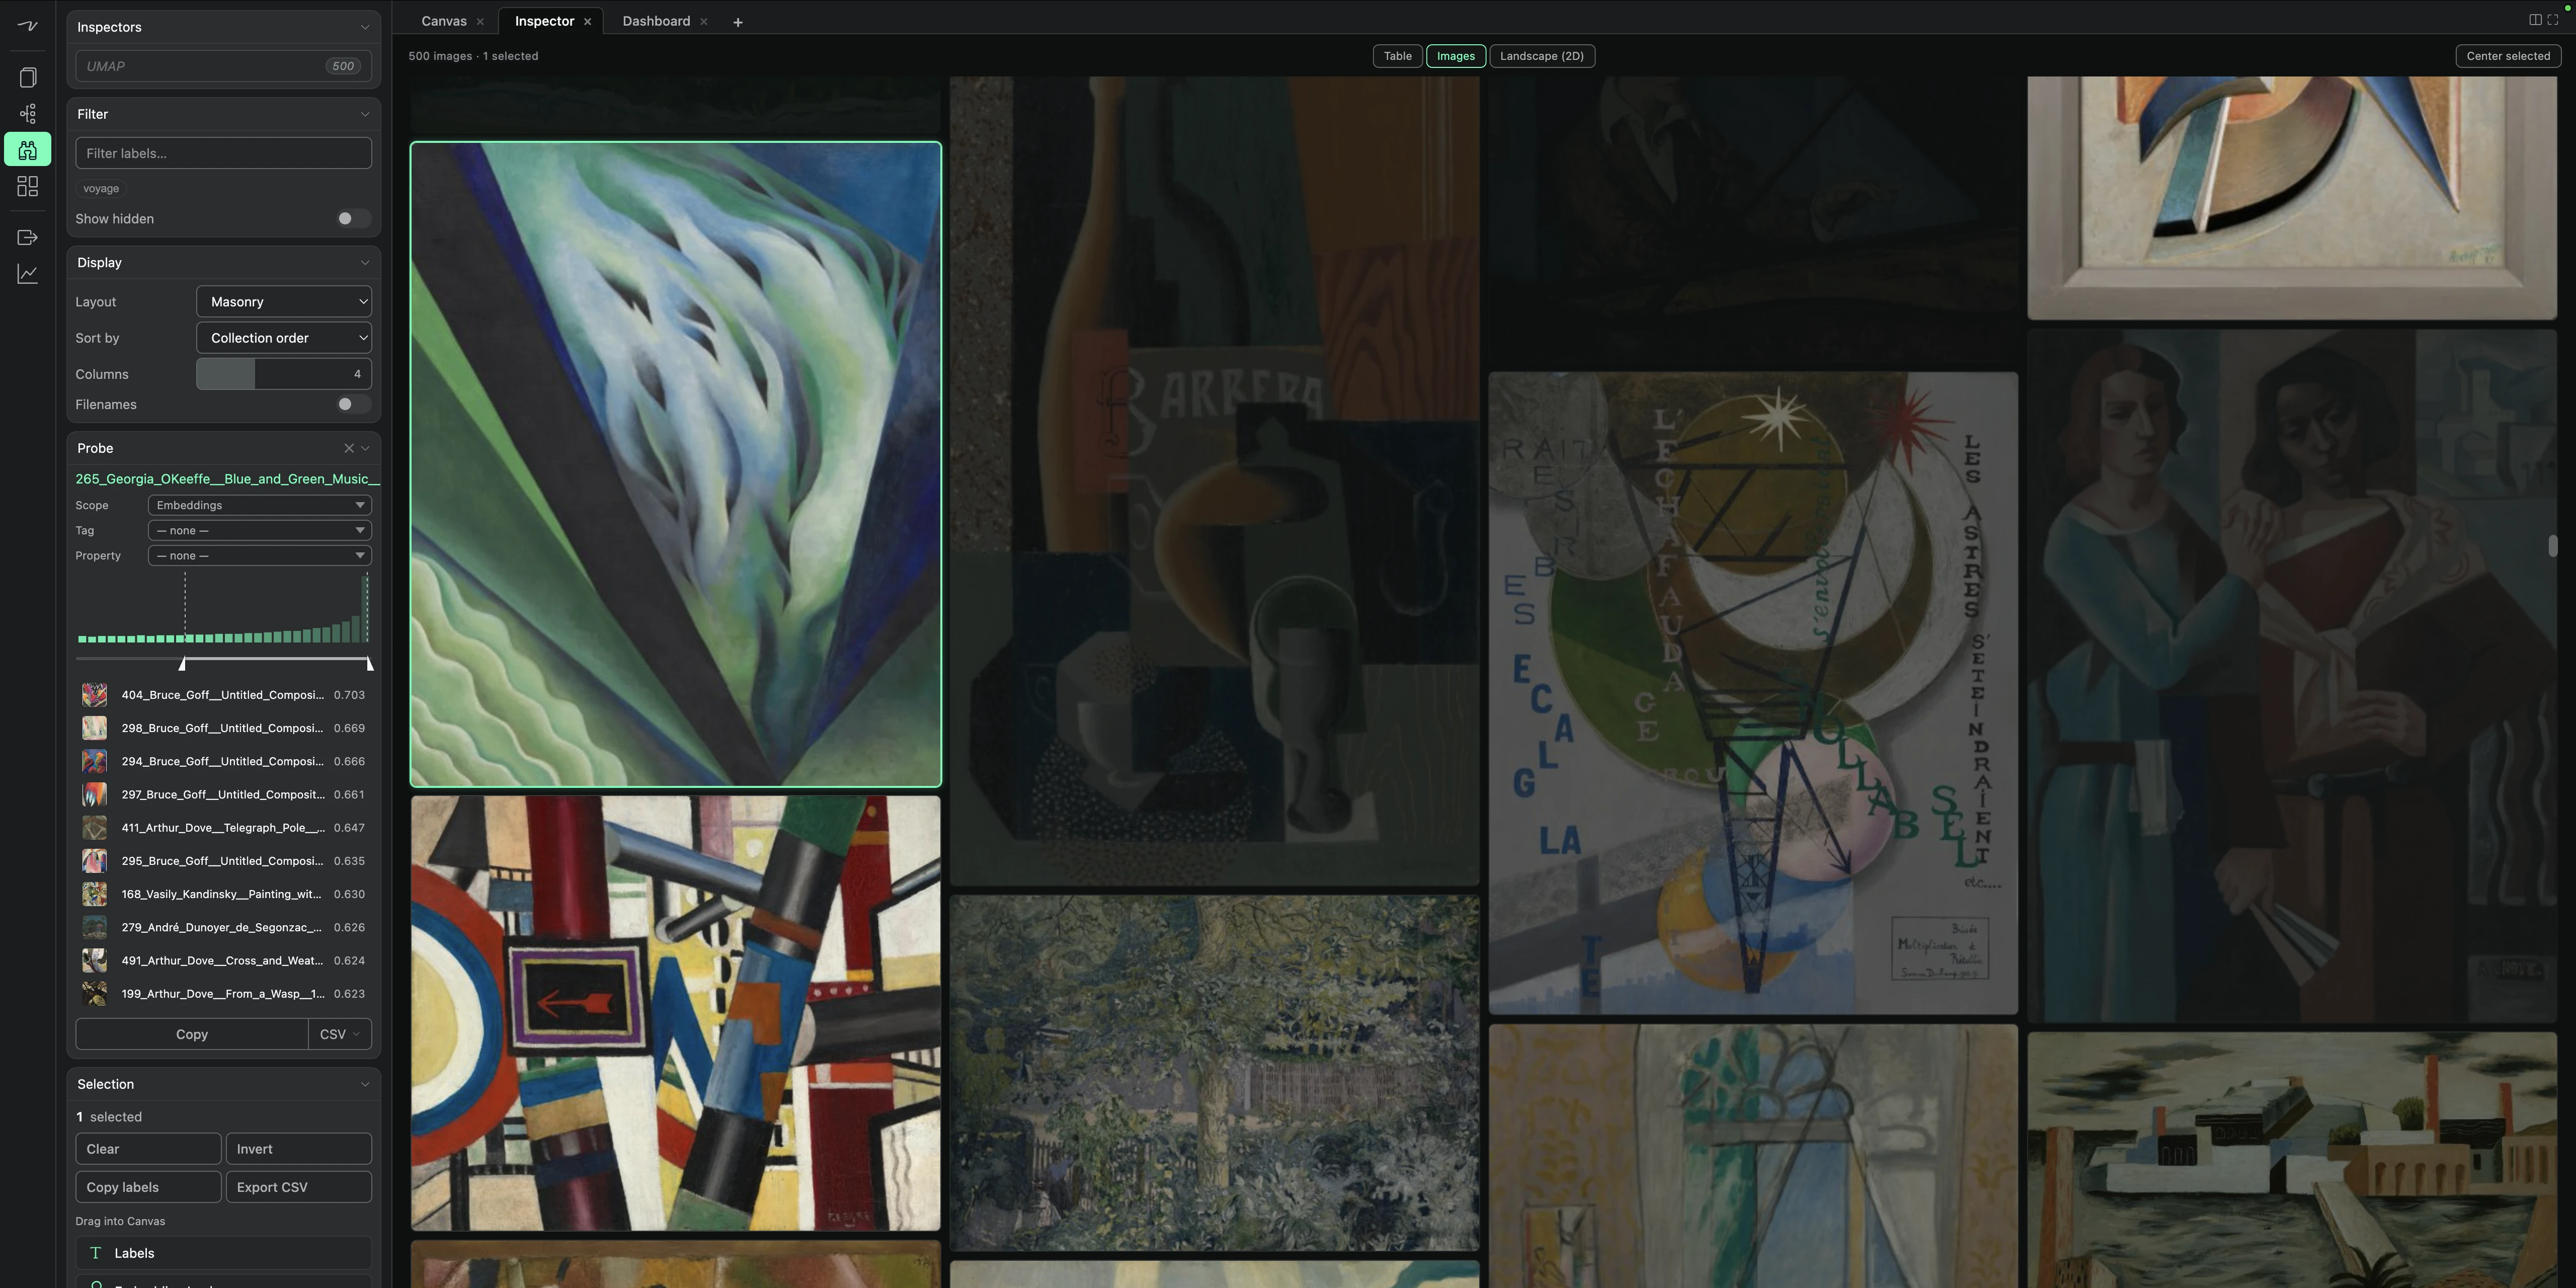Click the Copy labels button
2576x1288 pixels.
(148, 1187)
